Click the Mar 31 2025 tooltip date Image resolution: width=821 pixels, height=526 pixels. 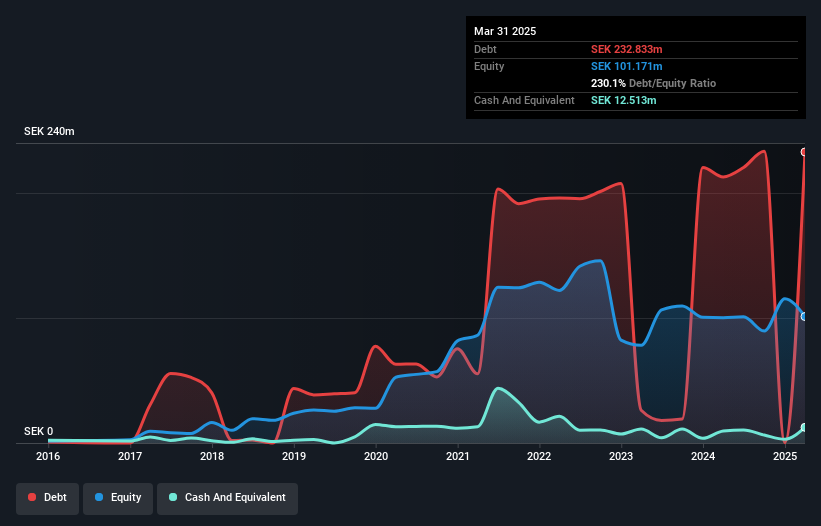click(505, 31)
